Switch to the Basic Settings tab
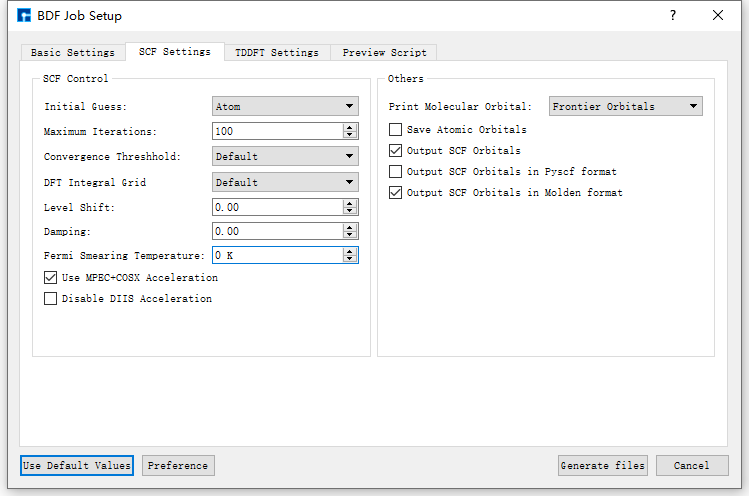The image size is (749, 496). coord(72,52)
